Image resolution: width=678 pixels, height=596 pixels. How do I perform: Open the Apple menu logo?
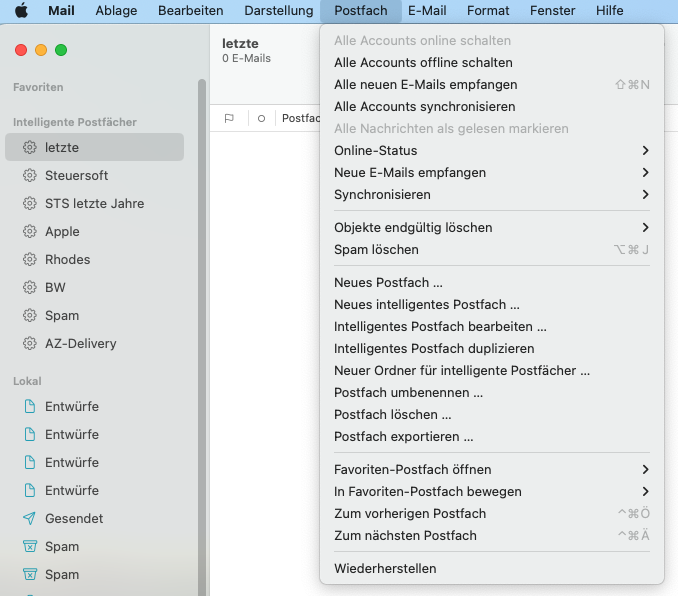coord(21,11)
